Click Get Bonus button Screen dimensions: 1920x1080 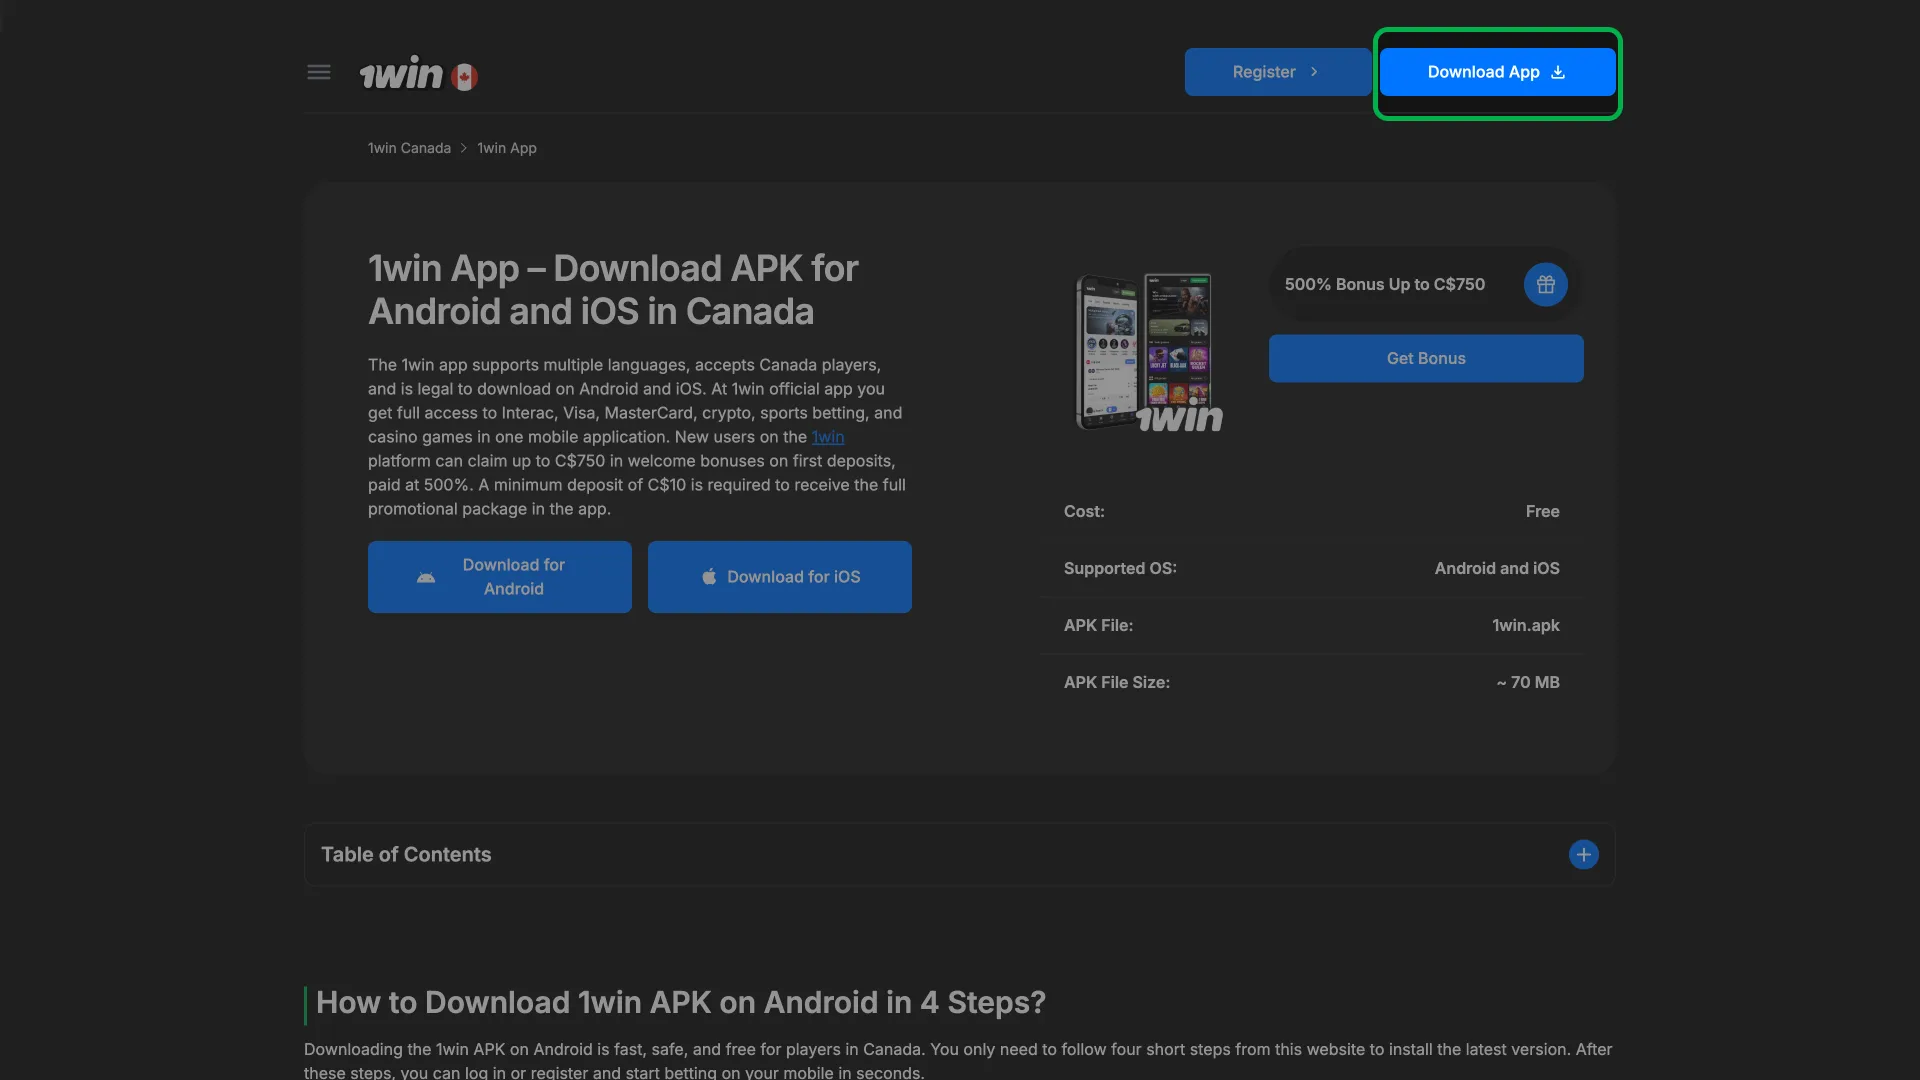click(1425, 359)
